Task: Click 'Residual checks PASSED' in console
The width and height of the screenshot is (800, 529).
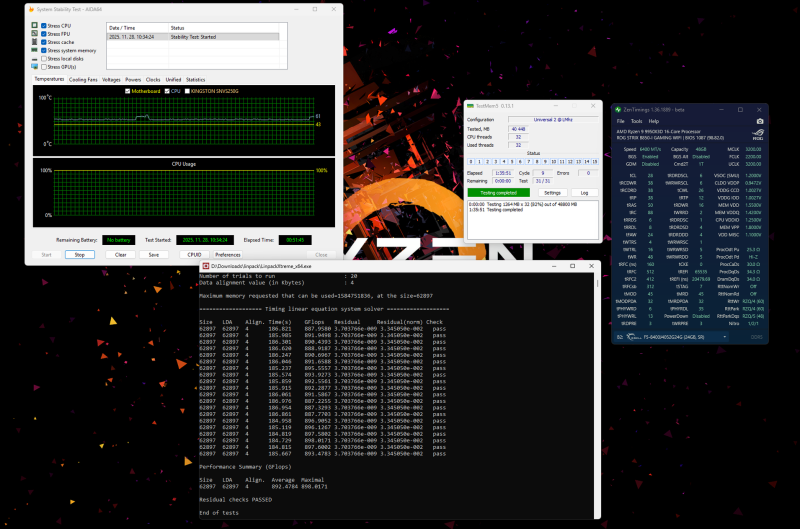Action: point(235,499)
